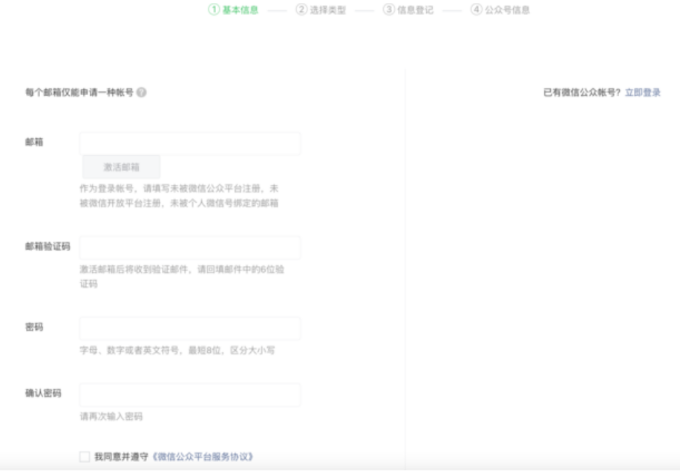Viewport: 700px width, 474px height.
Task: Tick the 我同意并遵守 agreement checkbox
Action: 85,457
